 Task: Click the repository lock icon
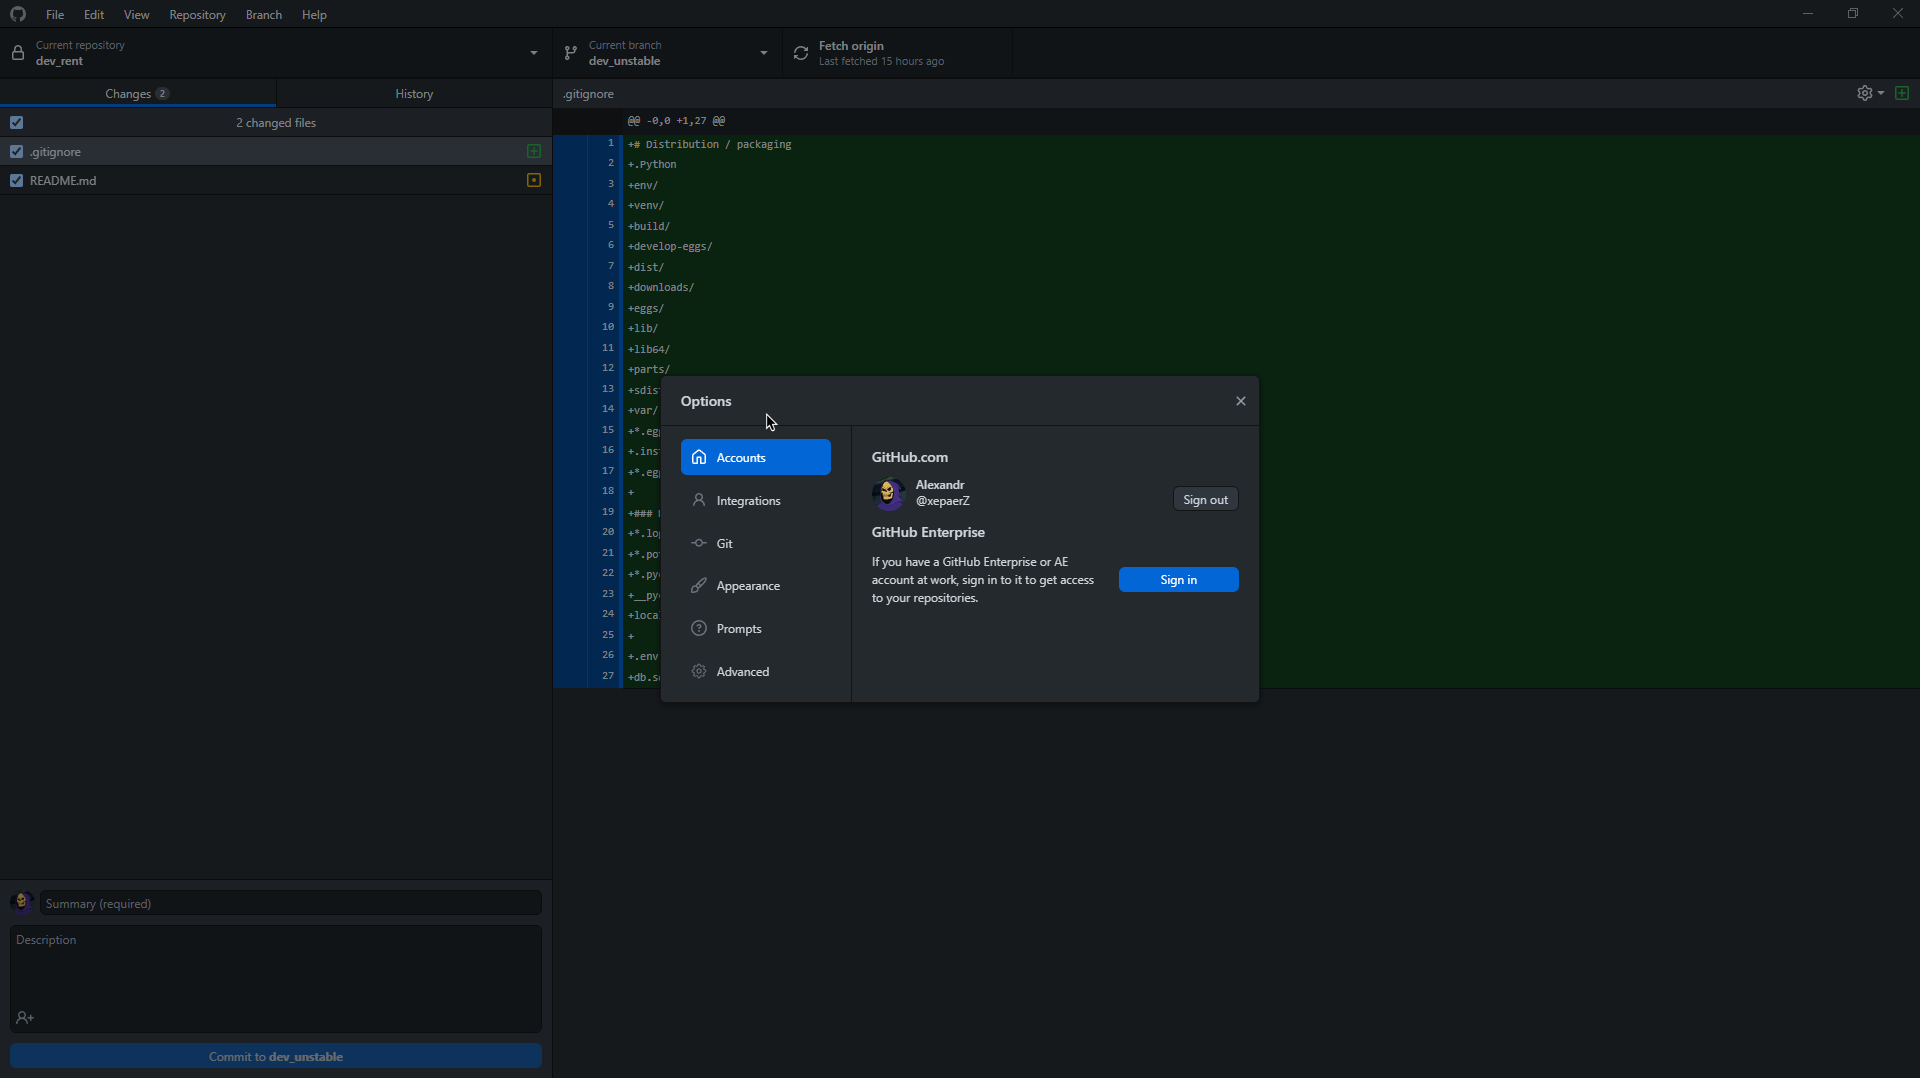(18, 53)
